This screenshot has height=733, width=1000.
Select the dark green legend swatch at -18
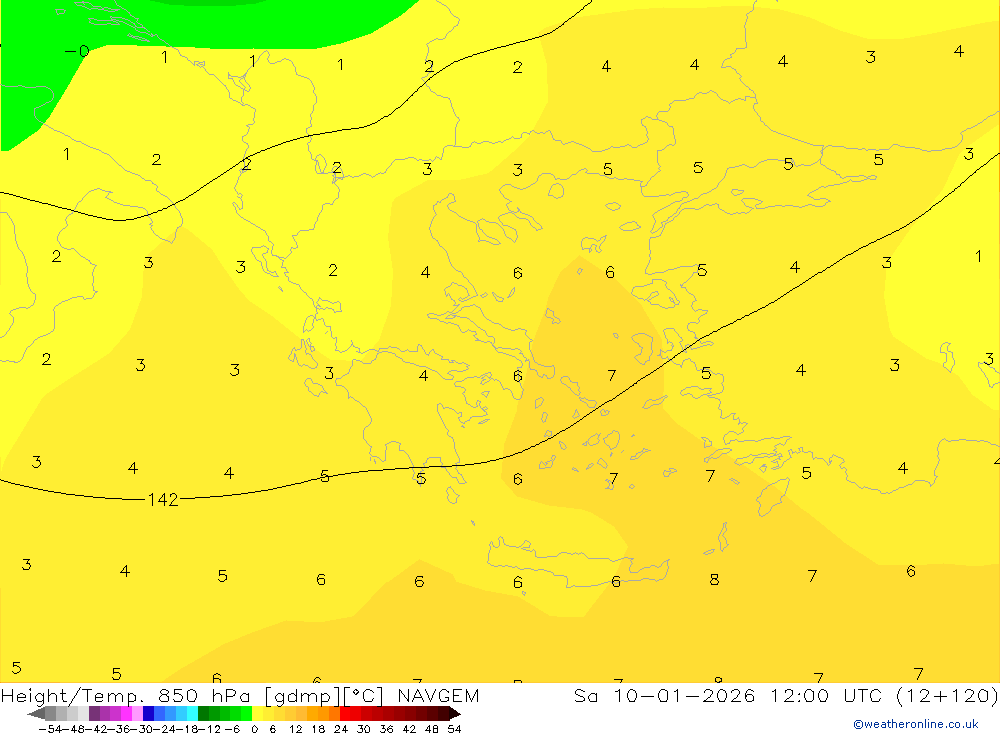[203, 714]
